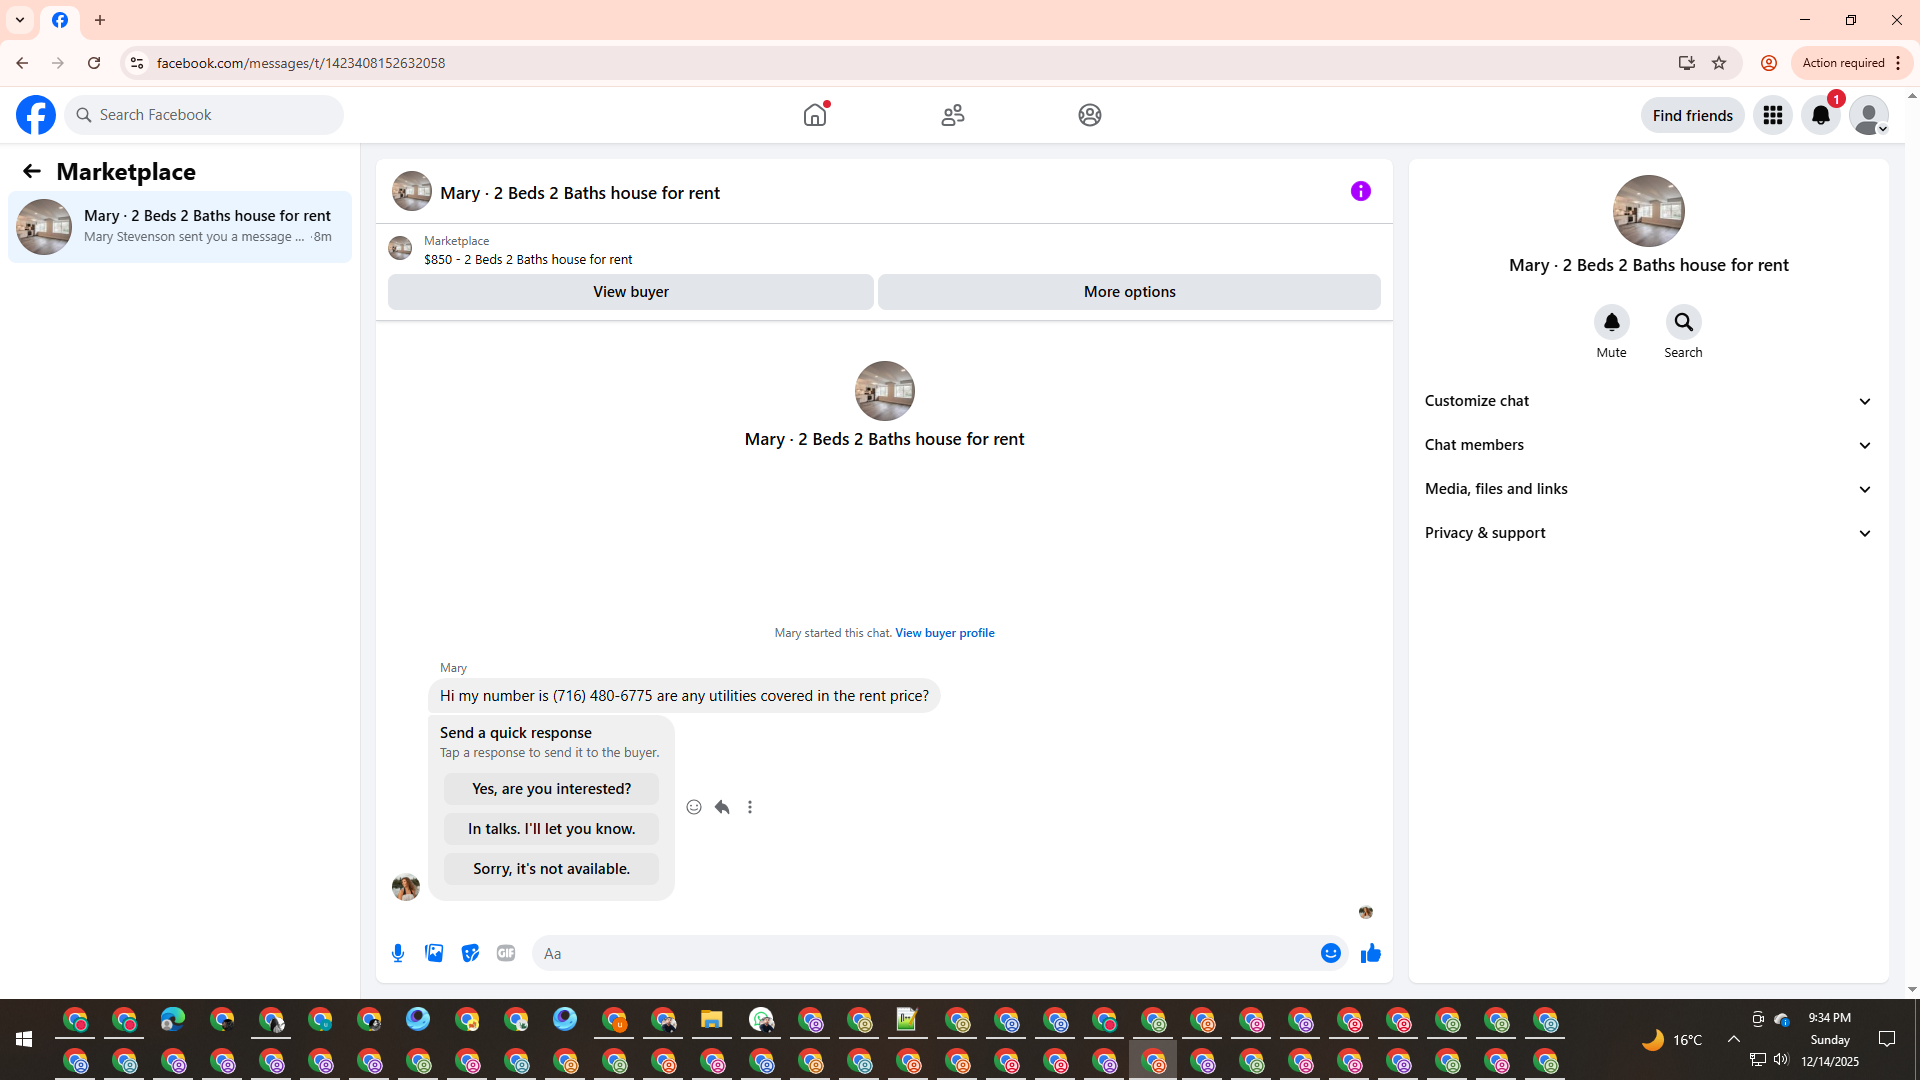Click the voice clip microphone icon
Viewport: 1920px width, 1080px height.
tap(398, 953)
